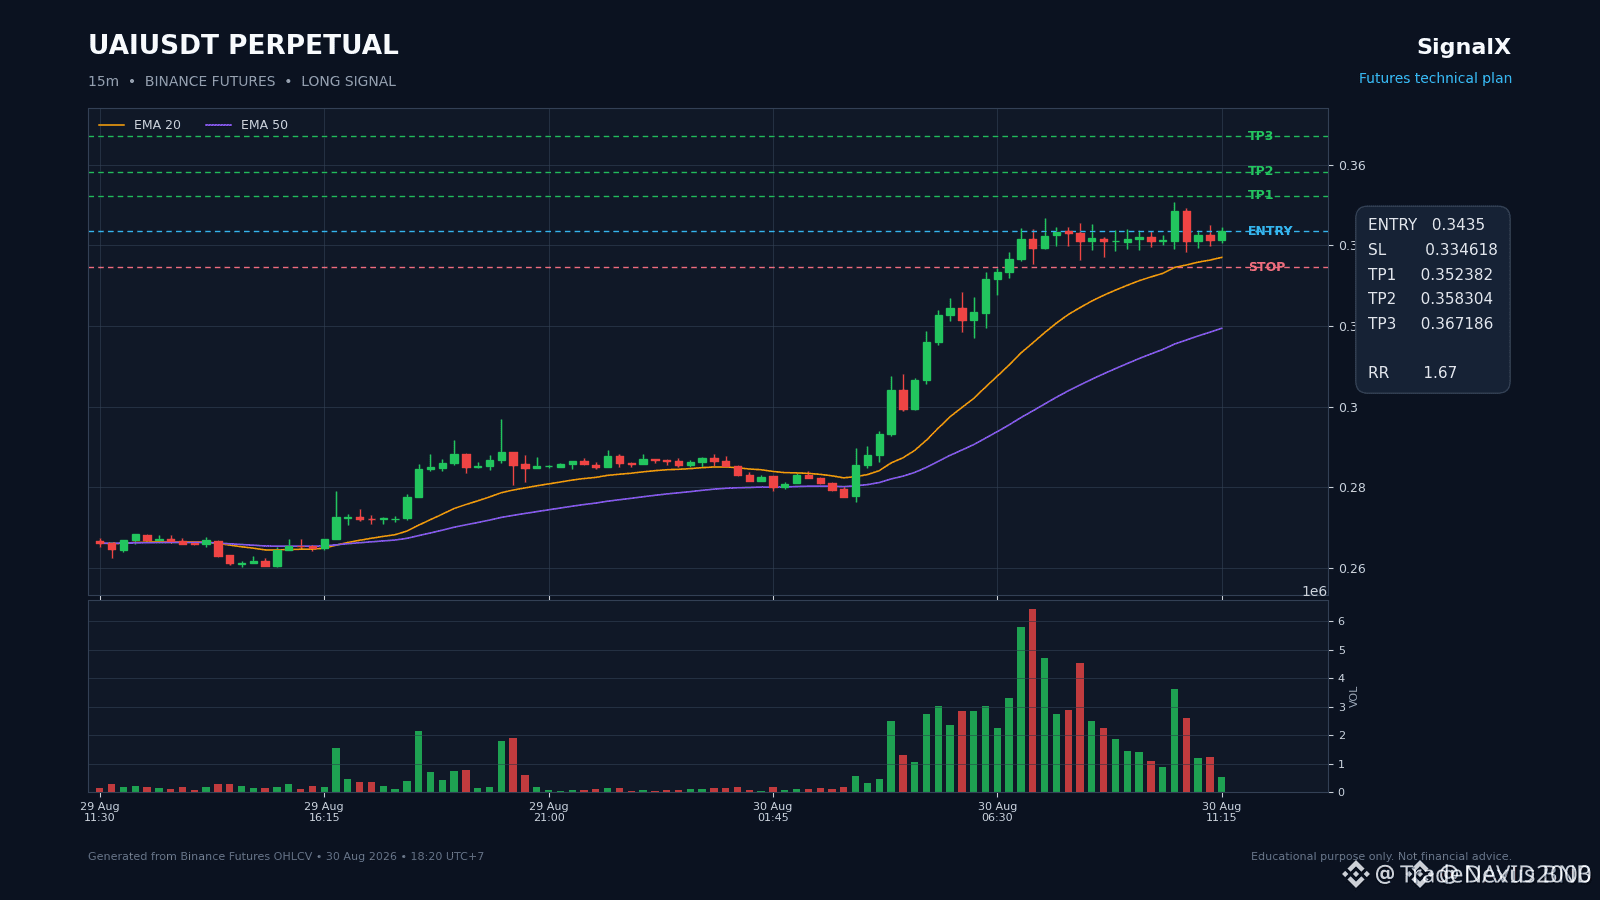Click the 2 tick on the volume axis
Image resolution: width=1600 pixels, height=900 pixels.
coord(1341,736)
